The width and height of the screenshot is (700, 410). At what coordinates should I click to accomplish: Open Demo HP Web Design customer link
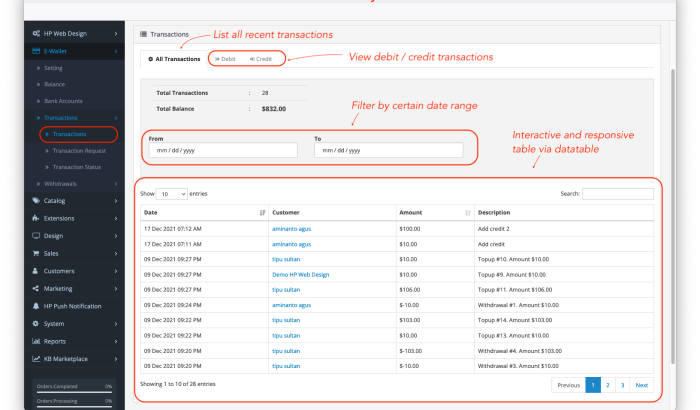coord(300,275)
